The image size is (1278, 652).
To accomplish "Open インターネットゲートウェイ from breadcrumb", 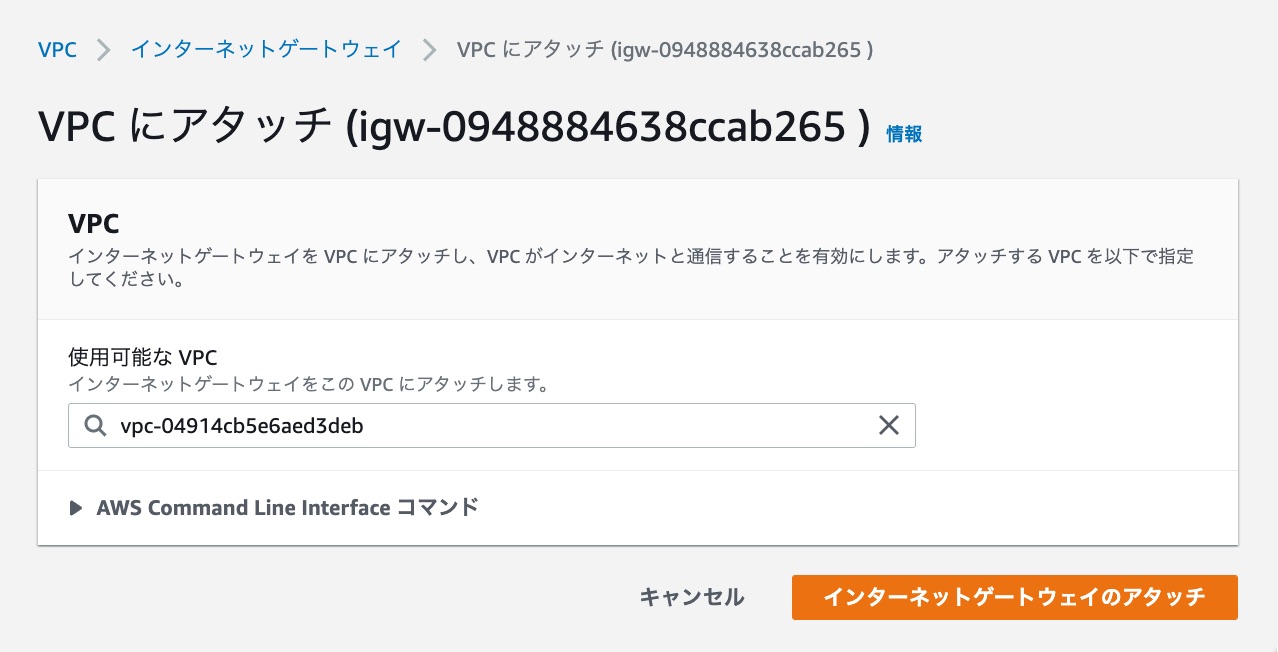I will click(265, 48).
